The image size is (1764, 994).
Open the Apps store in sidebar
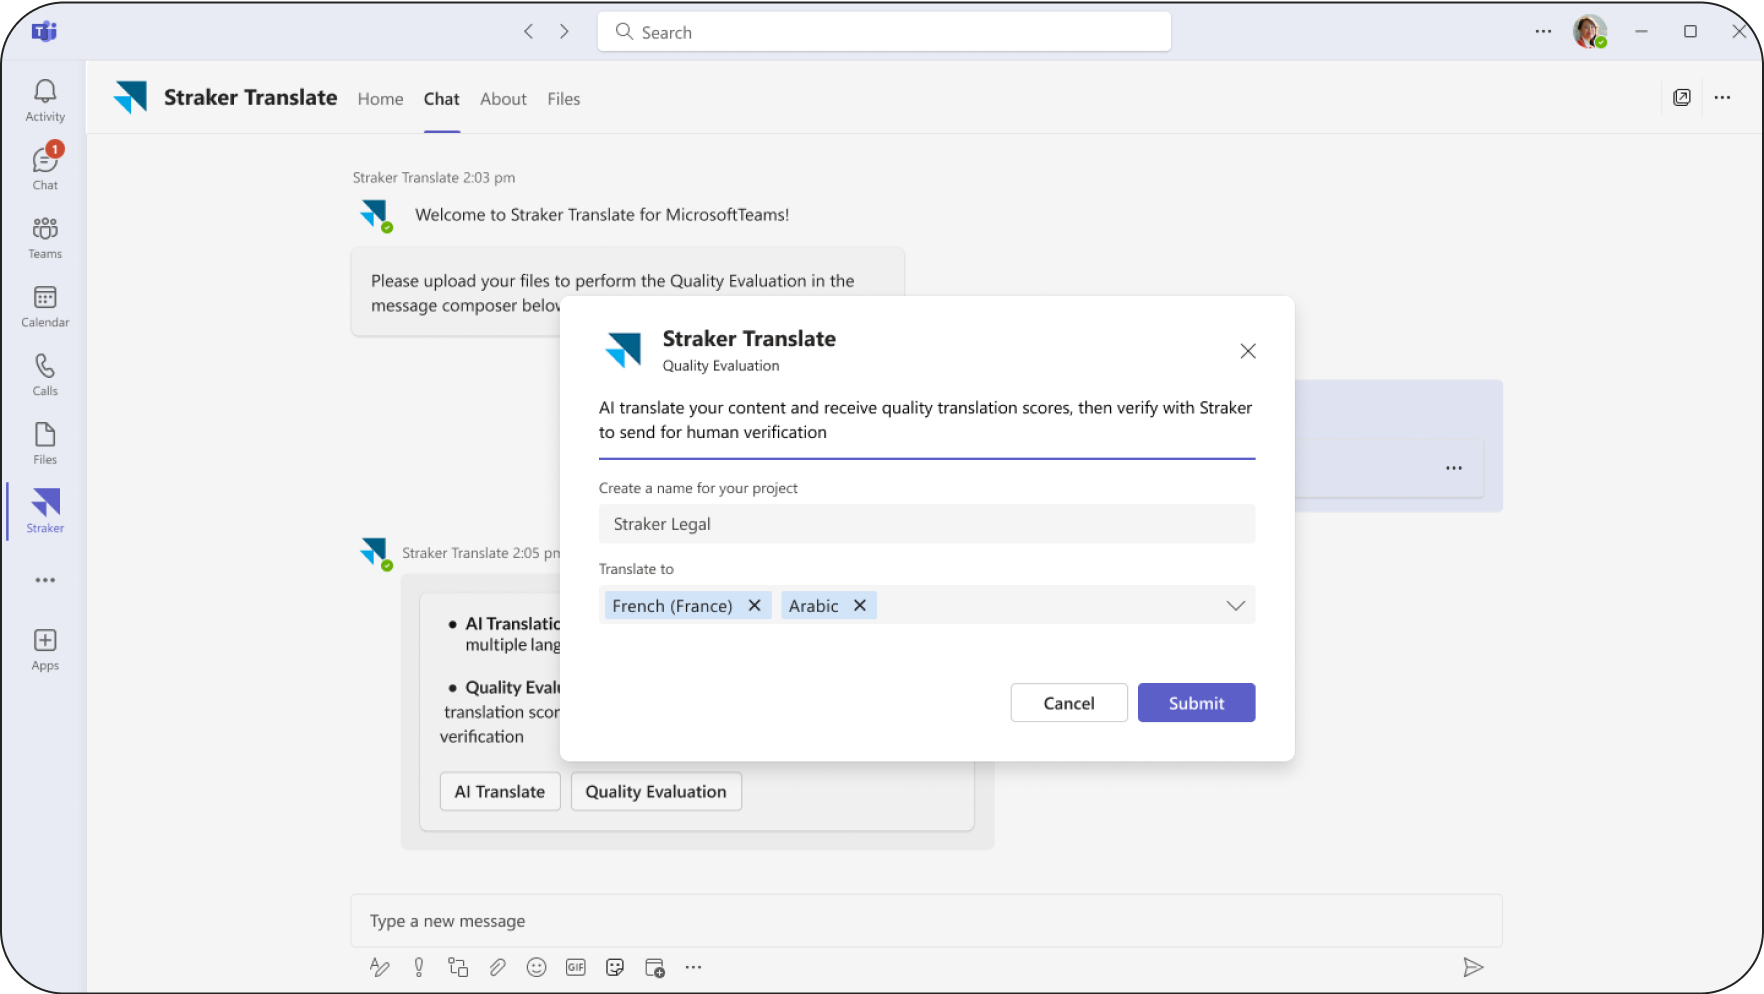click(45, 650)
